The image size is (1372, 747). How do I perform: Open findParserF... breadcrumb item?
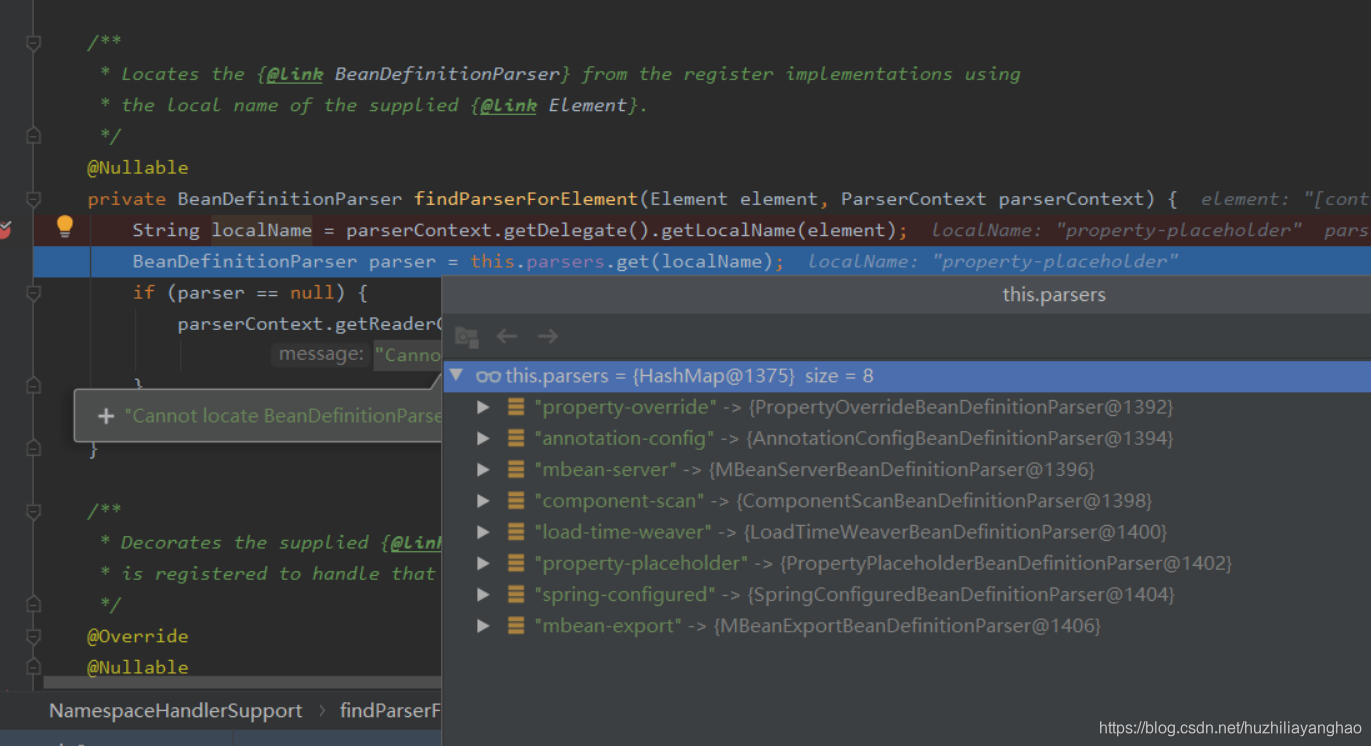(390, 711)
